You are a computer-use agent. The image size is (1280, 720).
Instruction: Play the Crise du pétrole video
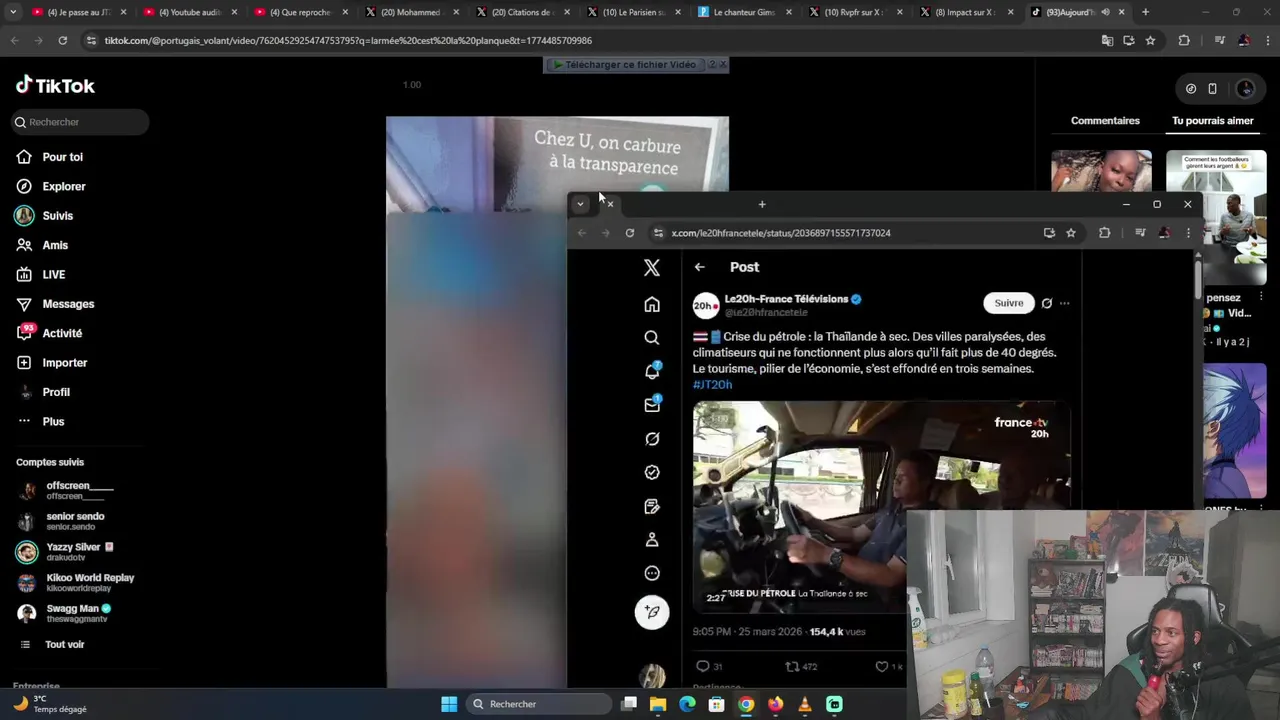tap(881, 506)
